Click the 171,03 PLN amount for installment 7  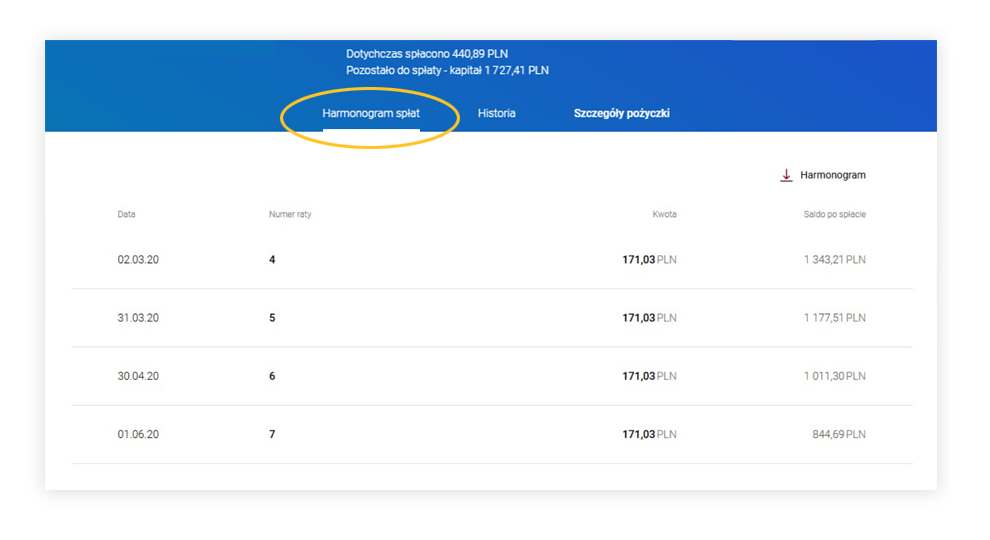tap(649, 434)
